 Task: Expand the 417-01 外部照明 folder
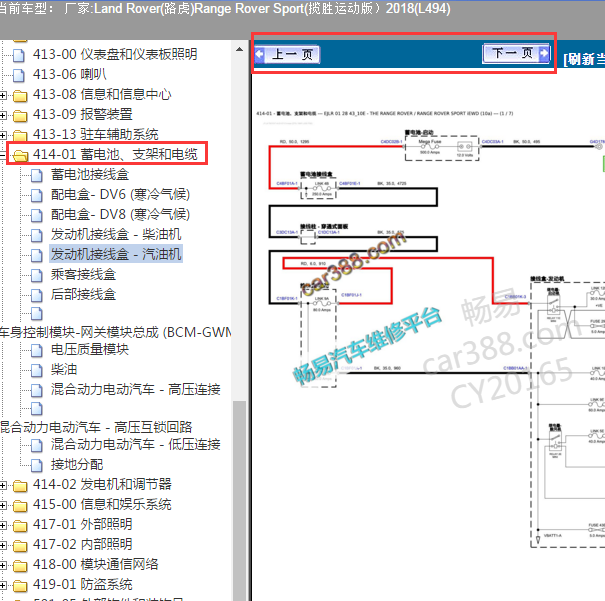point(3,526)
